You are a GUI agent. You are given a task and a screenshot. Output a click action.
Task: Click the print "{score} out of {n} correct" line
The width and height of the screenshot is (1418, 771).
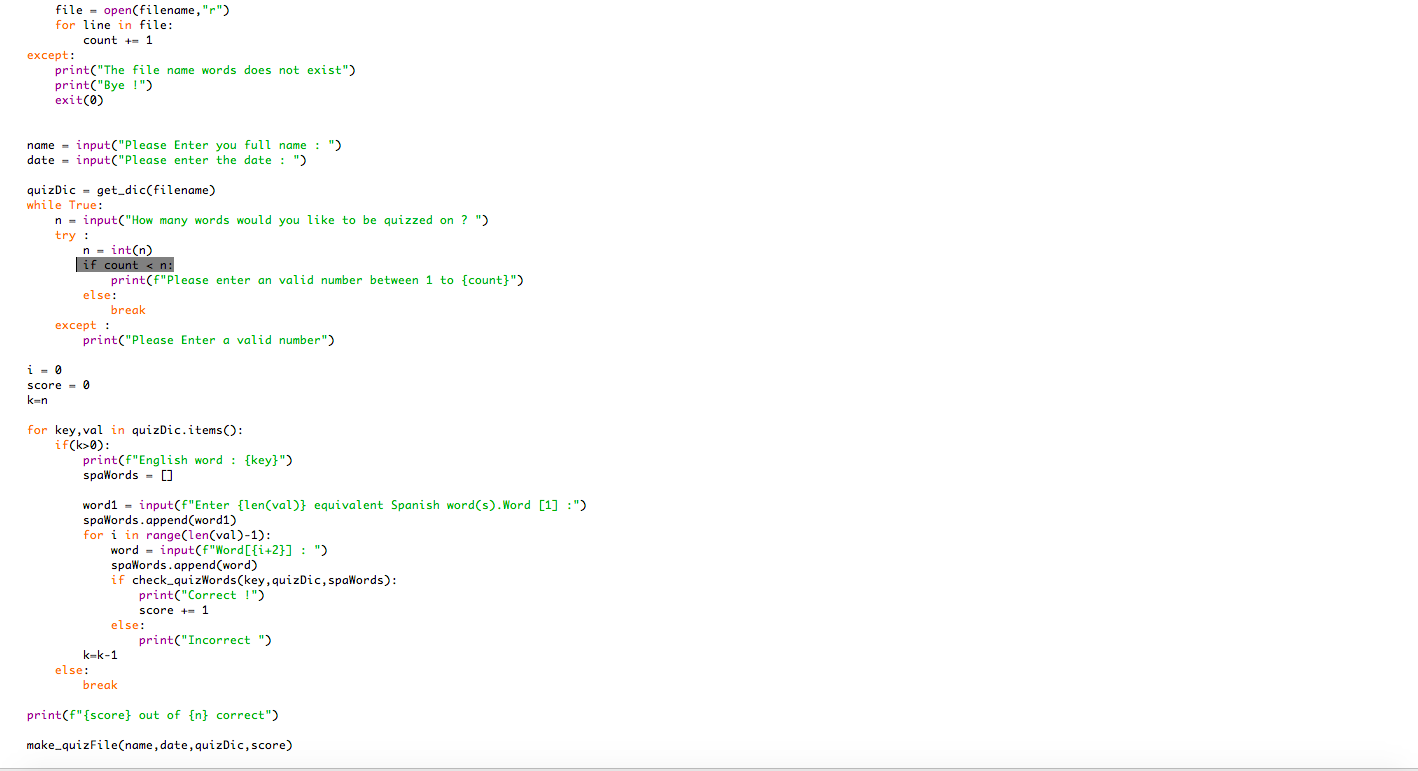153,715
